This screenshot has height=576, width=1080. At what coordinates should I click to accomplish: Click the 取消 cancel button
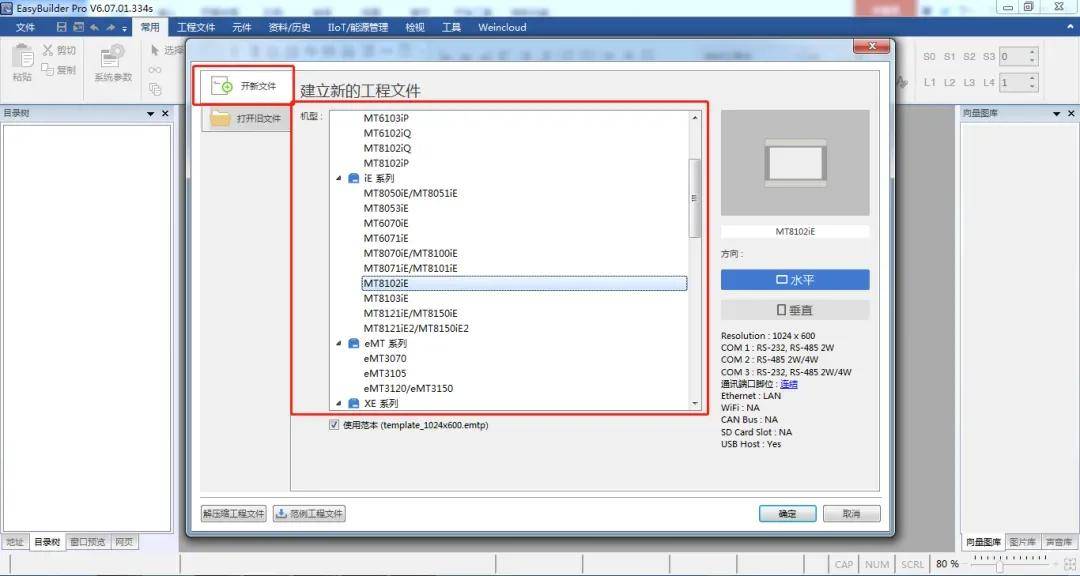coord(851,513)
